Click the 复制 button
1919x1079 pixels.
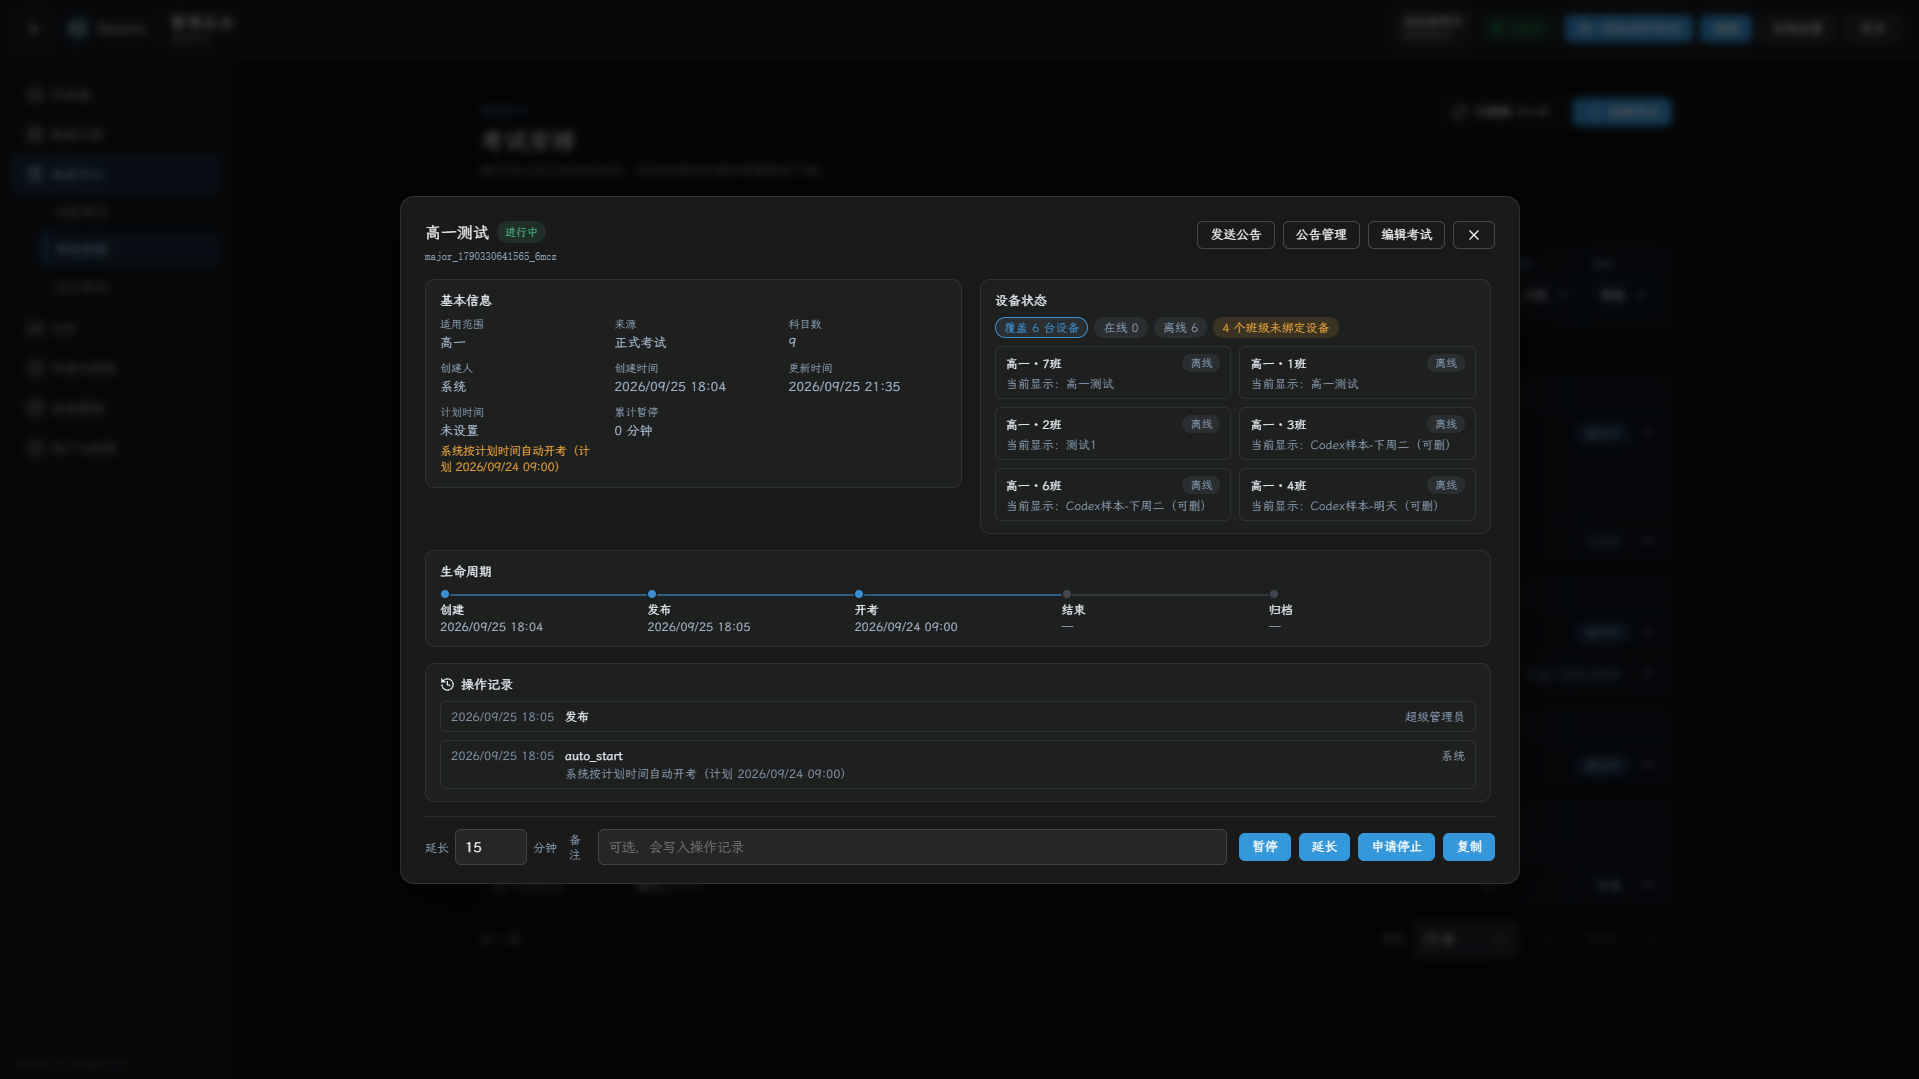pos(1469,847)
